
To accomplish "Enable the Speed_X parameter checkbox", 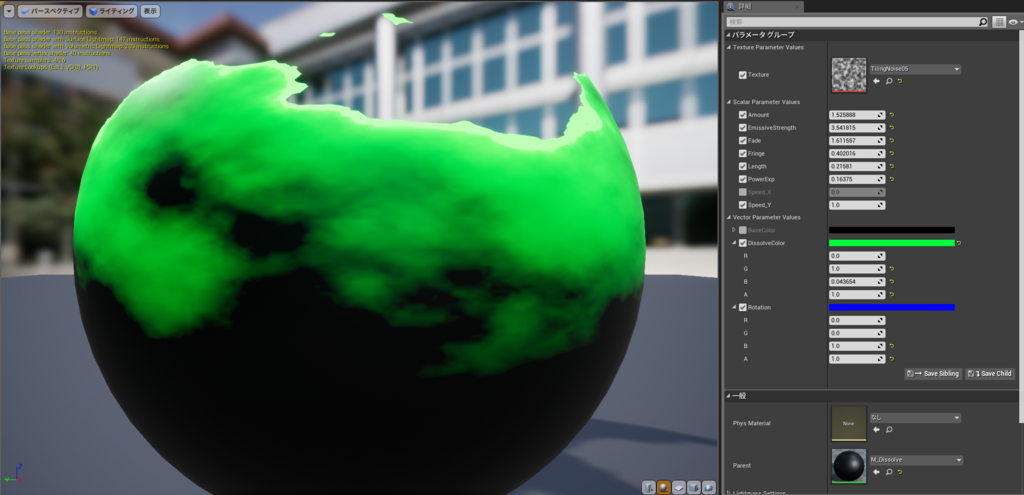I will point(743,192).
